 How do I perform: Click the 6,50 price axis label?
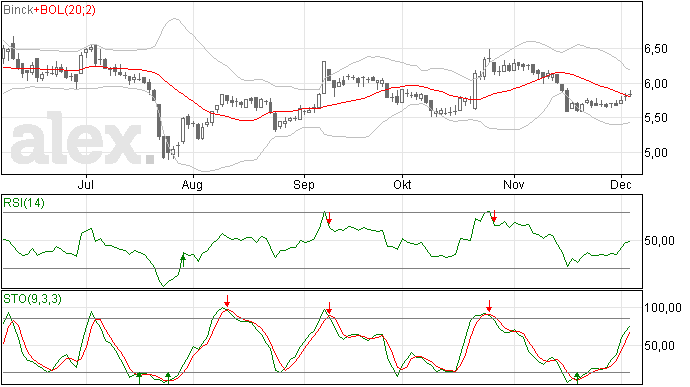click(x=656, y=49)
